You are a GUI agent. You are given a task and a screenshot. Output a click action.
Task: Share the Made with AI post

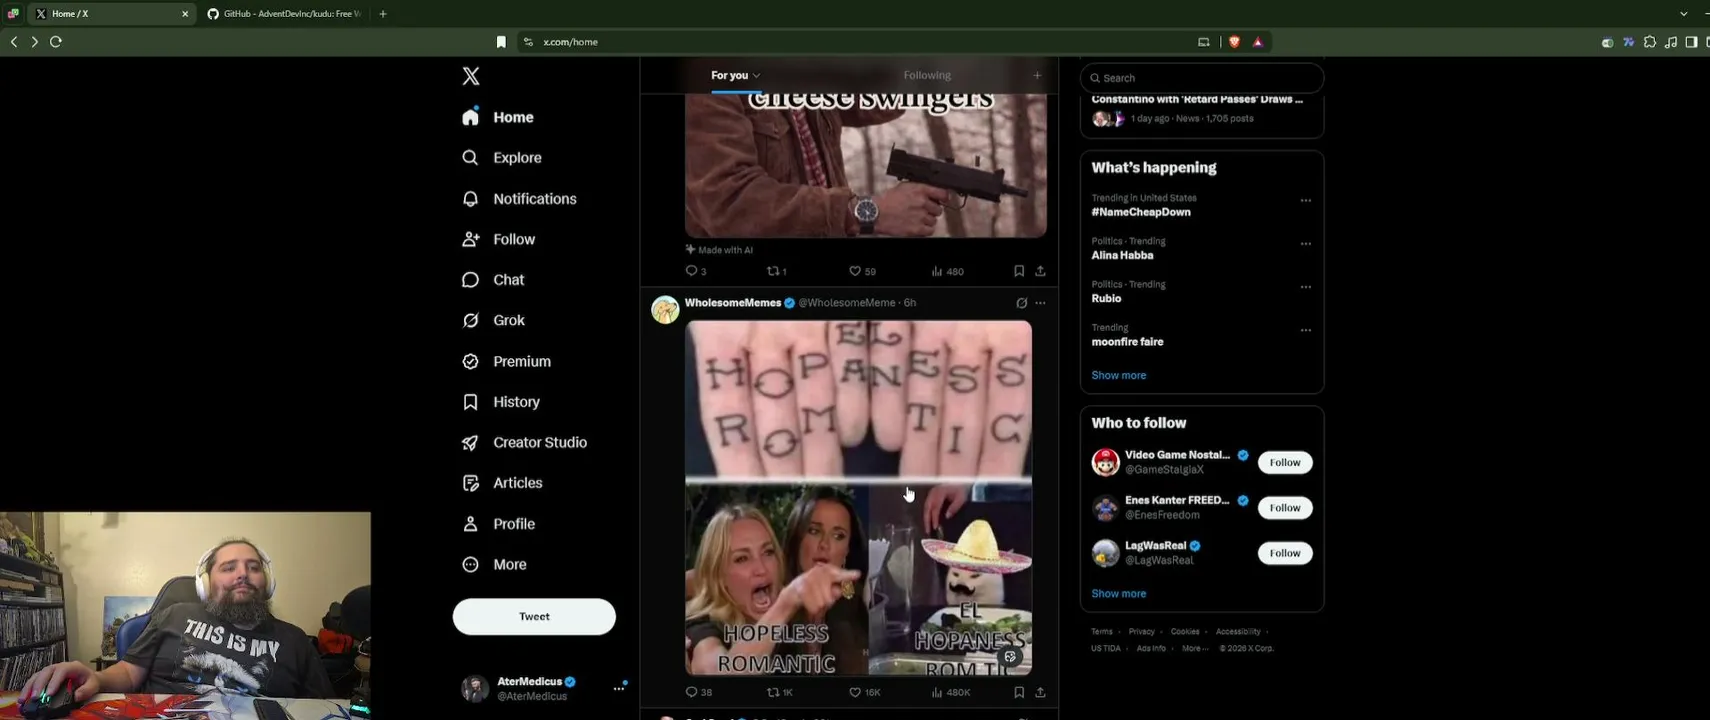point(1040,271)
